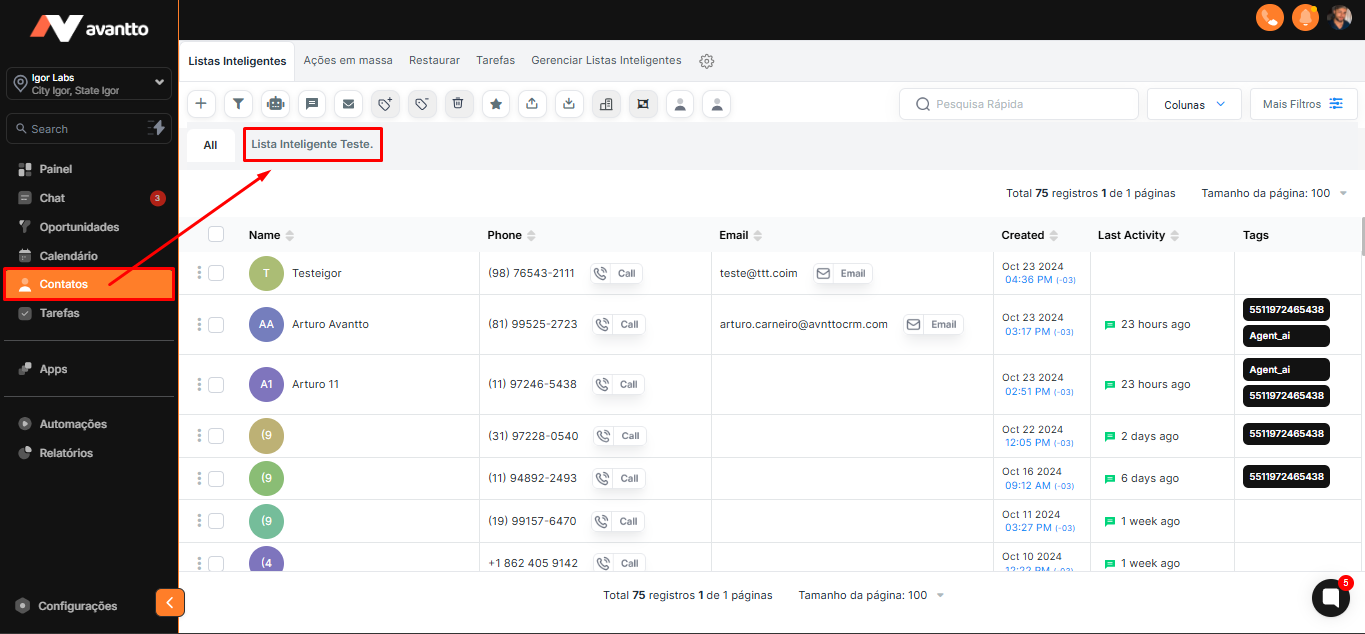The image size is (1365, 634).
Task: Click the Mais Filtros button
Action: point(1303,104)
